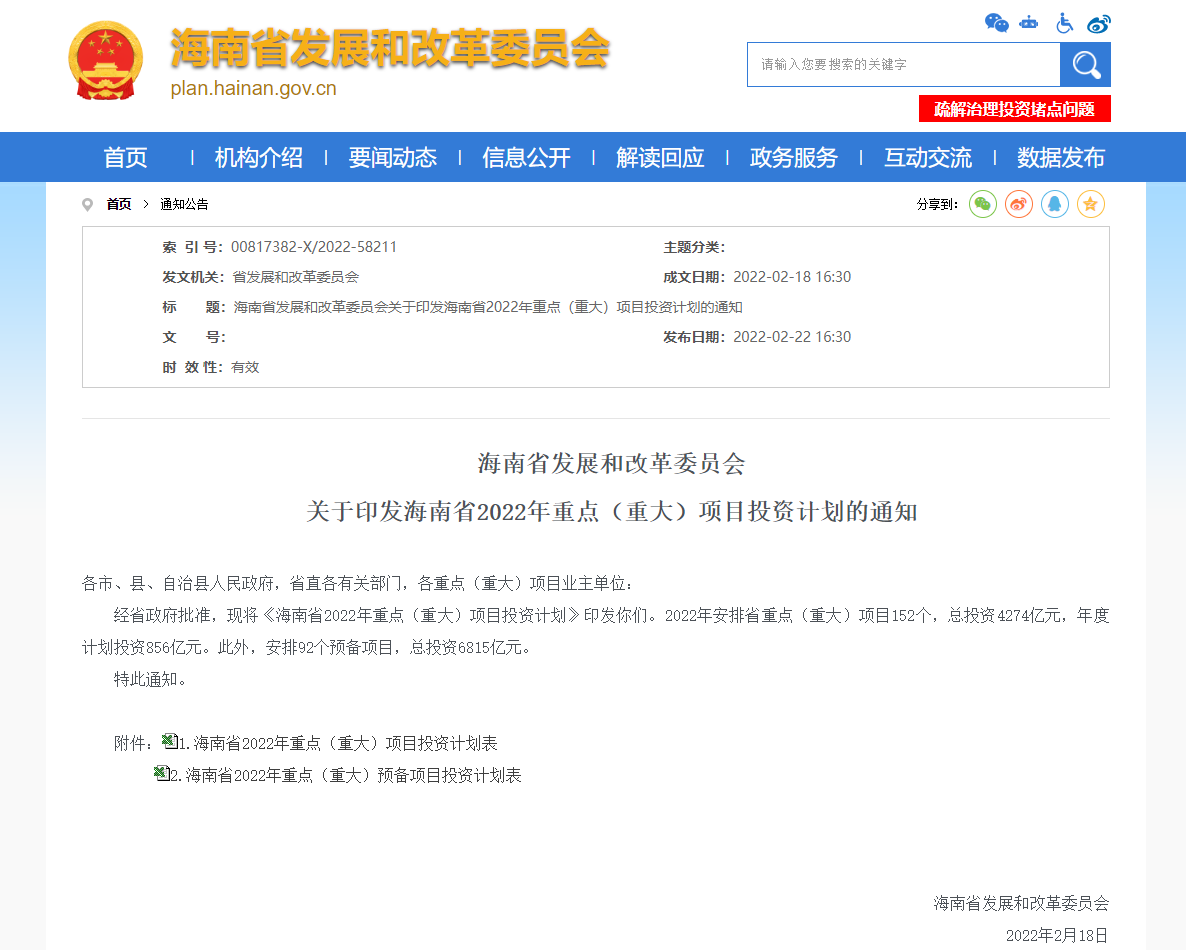Click the WeChat icon in top header

tap(996, 23)
